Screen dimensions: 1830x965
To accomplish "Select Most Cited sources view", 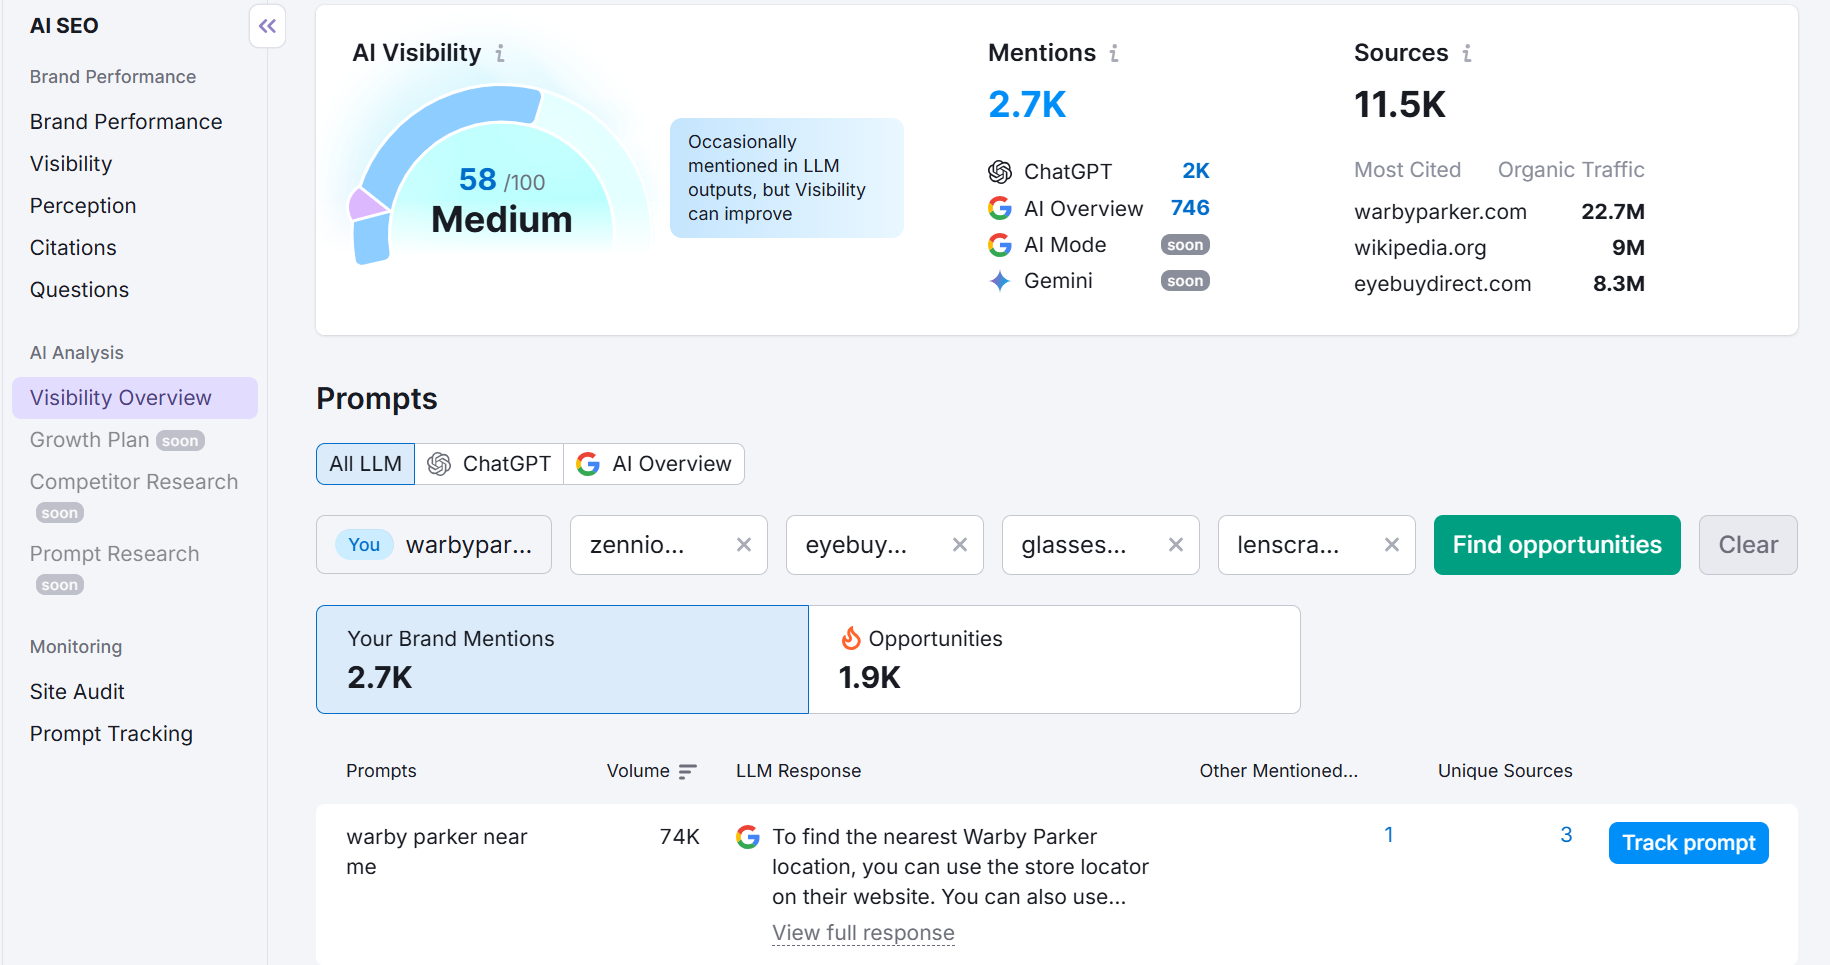I will click(x=1407, y=170).
